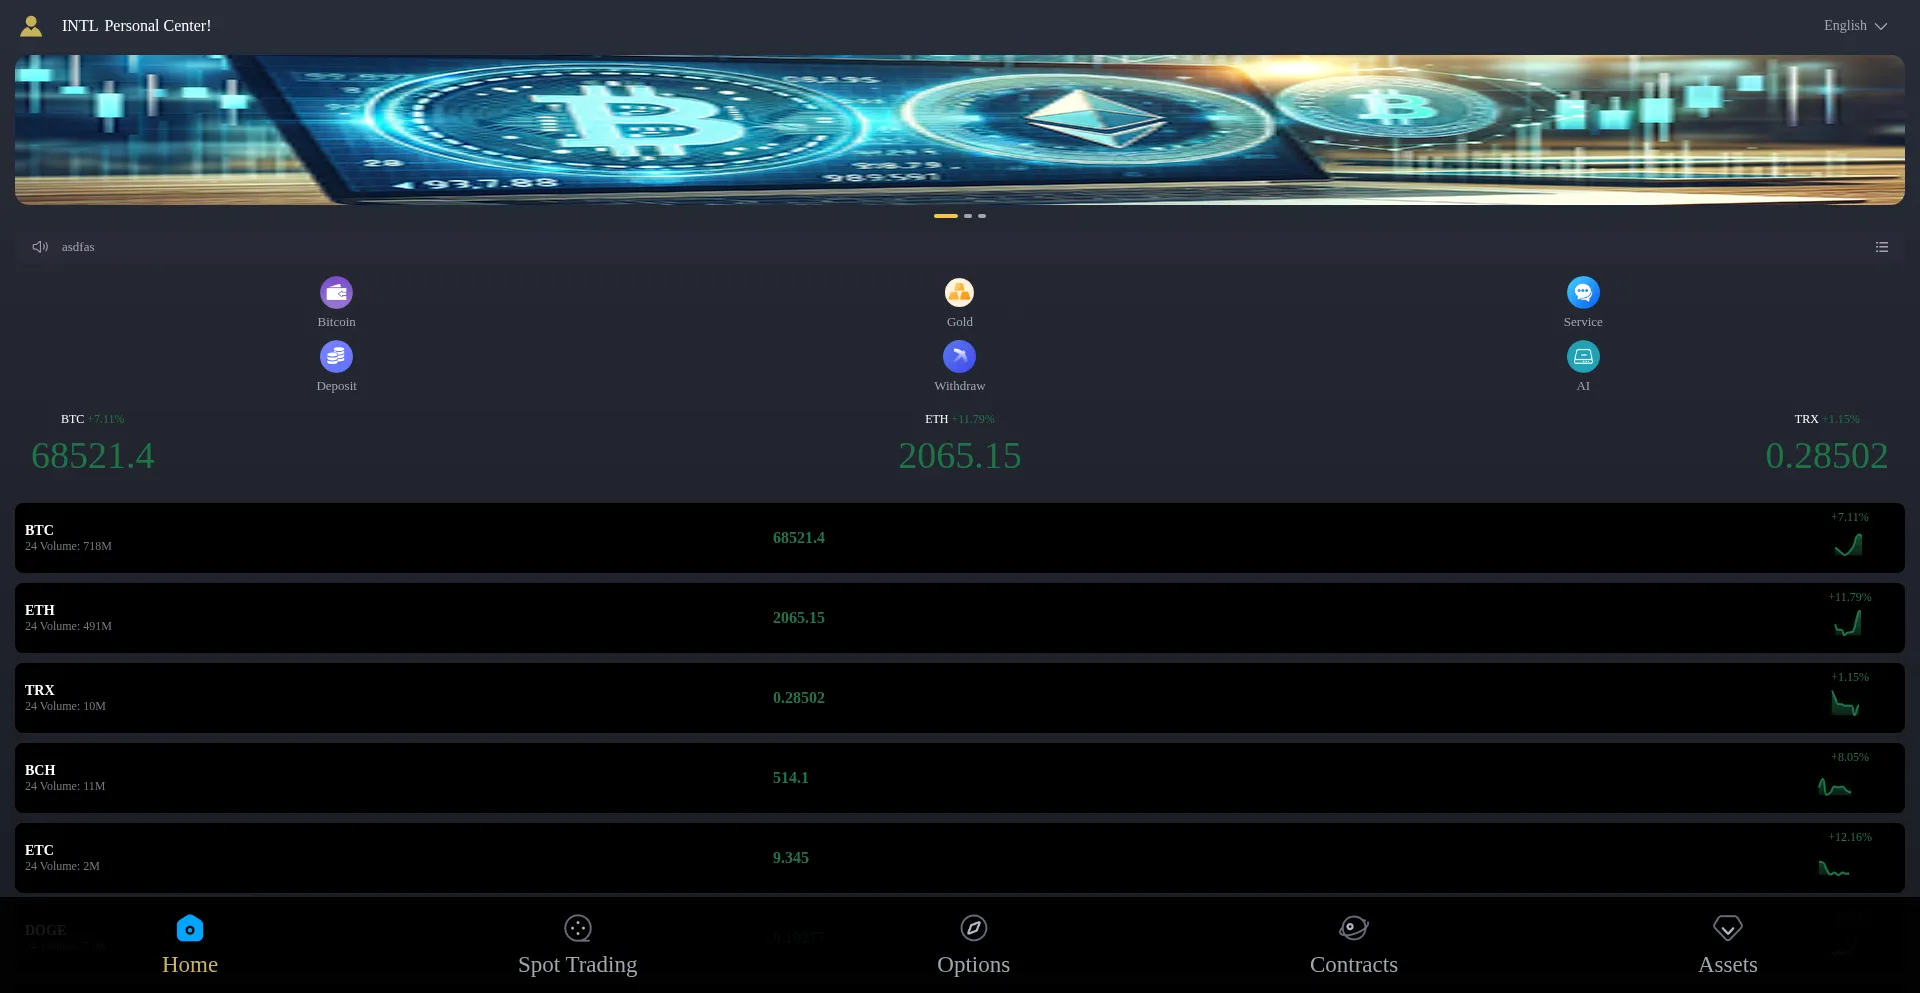Select the TRX row in market list
The height and width of the screenshot is (993, 1920).
pyautogui.click(x=960, y=698)
